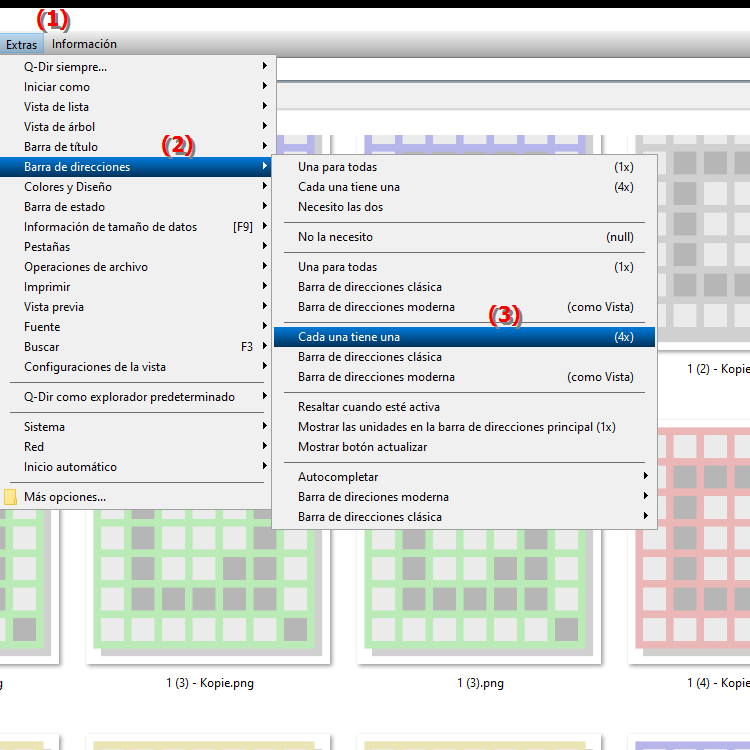Click the folder icon beside Más opciones

coord(10,497)
